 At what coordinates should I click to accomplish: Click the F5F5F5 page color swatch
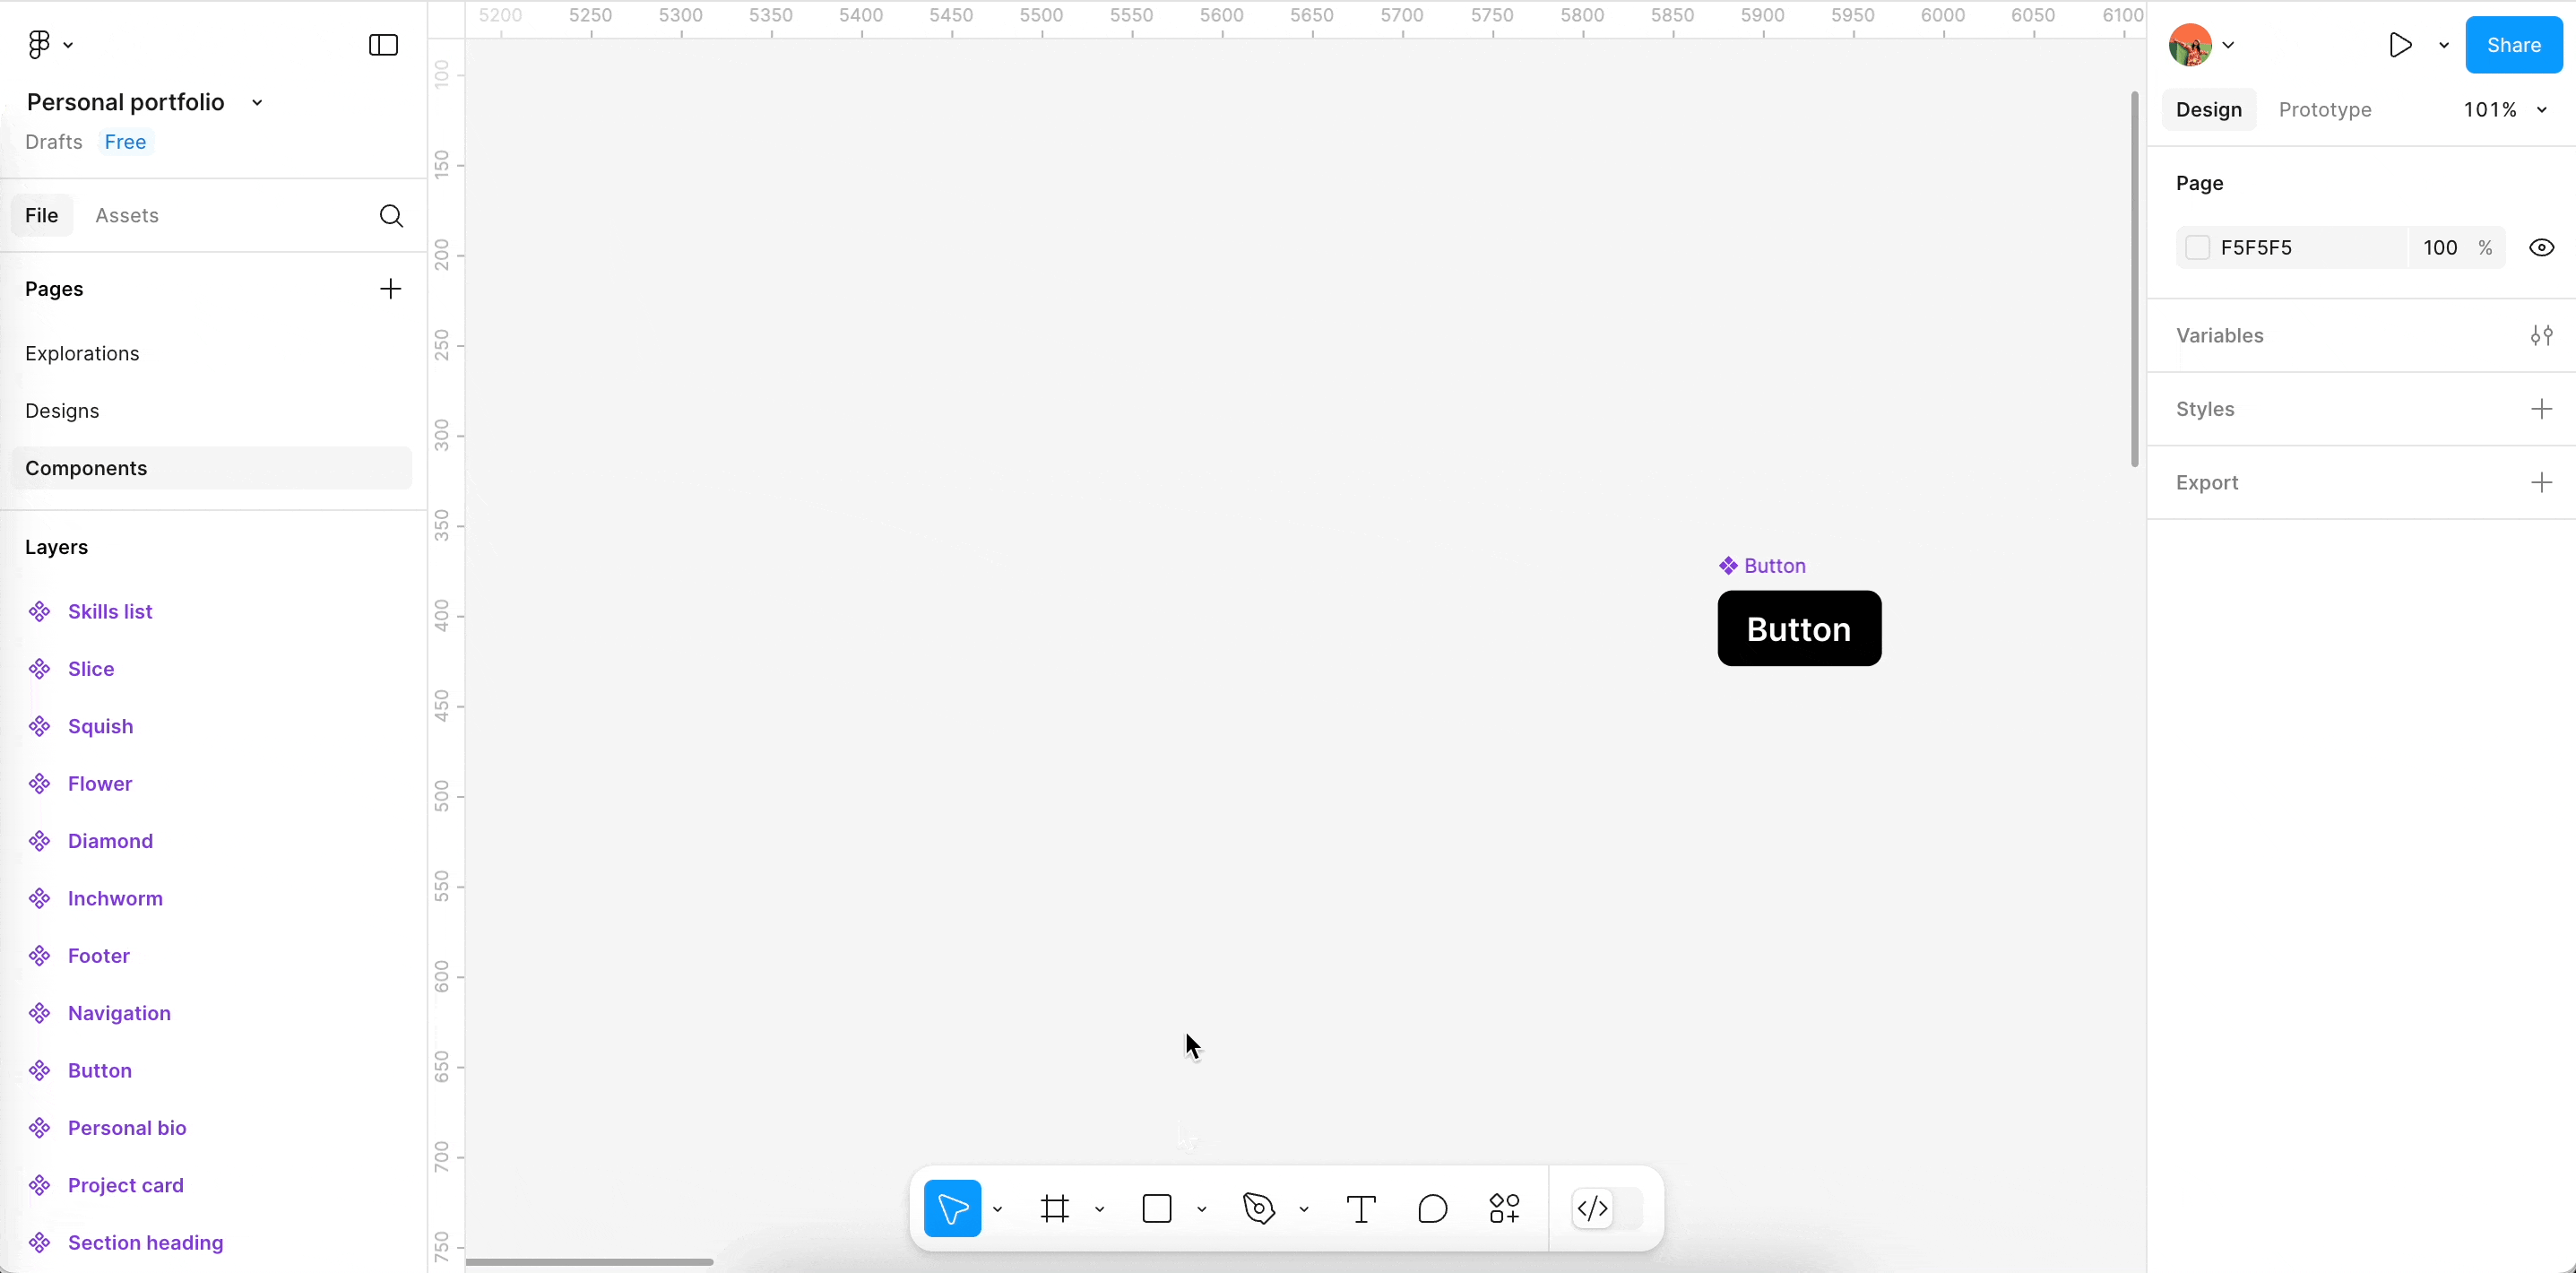2197,248
